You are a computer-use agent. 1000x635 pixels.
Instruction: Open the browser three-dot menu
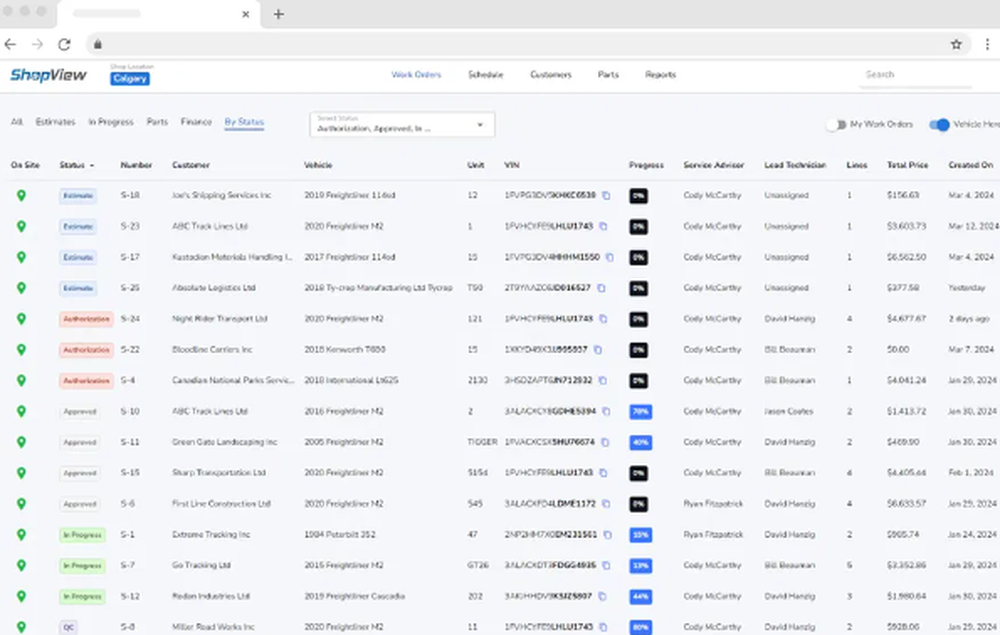pyautogui.click(x=987, y=44)
